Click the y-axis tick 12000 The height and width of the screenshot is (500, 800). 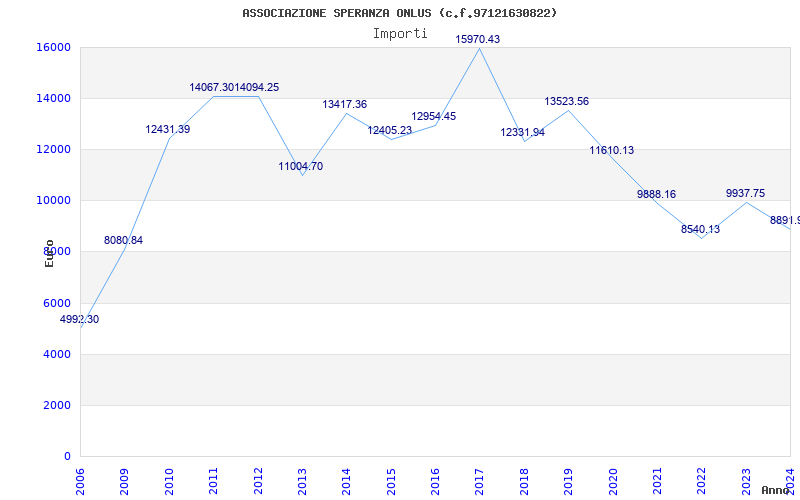pos(53,149)
